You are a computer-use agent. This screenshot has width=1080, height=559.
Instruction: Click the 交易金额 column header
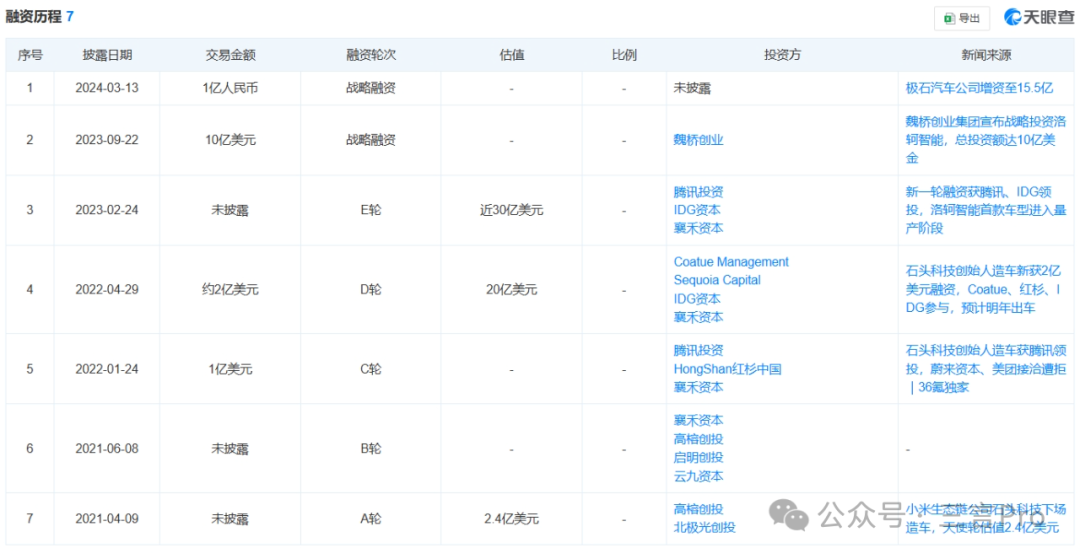(230, 55)
